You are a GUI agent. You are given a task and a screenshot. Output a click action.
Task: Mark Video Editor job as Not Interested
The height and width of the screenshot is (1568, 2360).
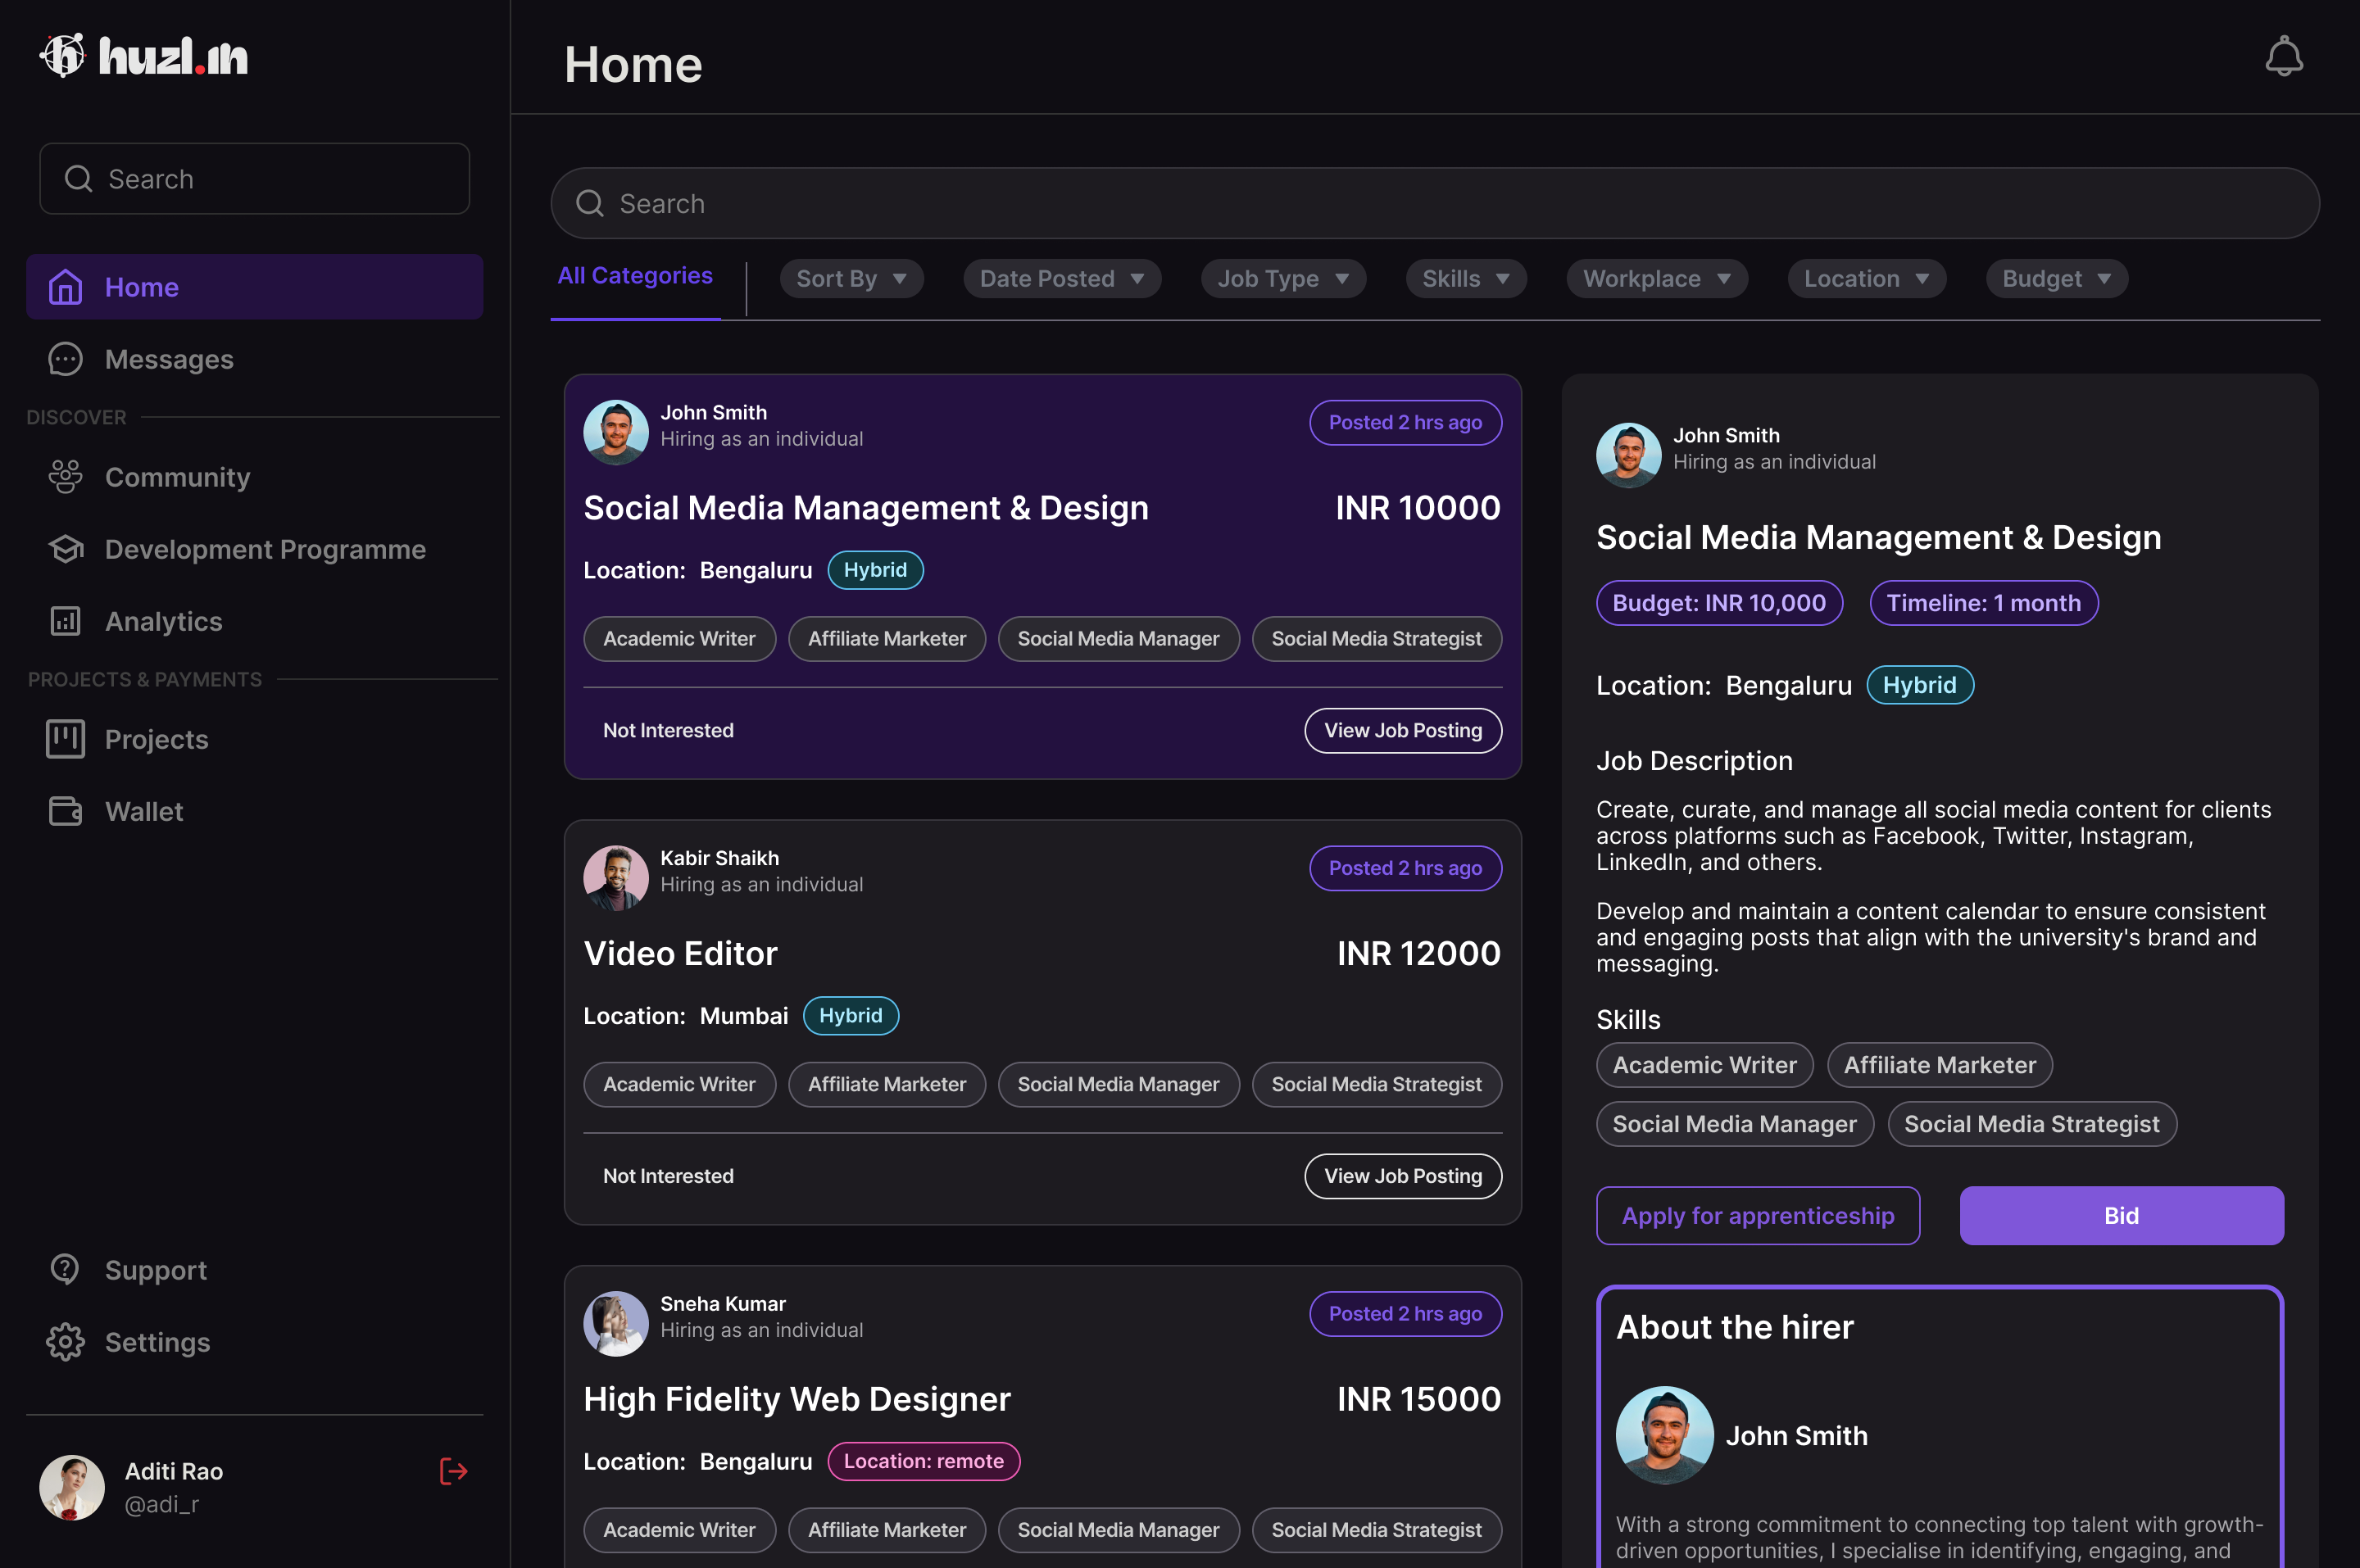click(668, 1176)
